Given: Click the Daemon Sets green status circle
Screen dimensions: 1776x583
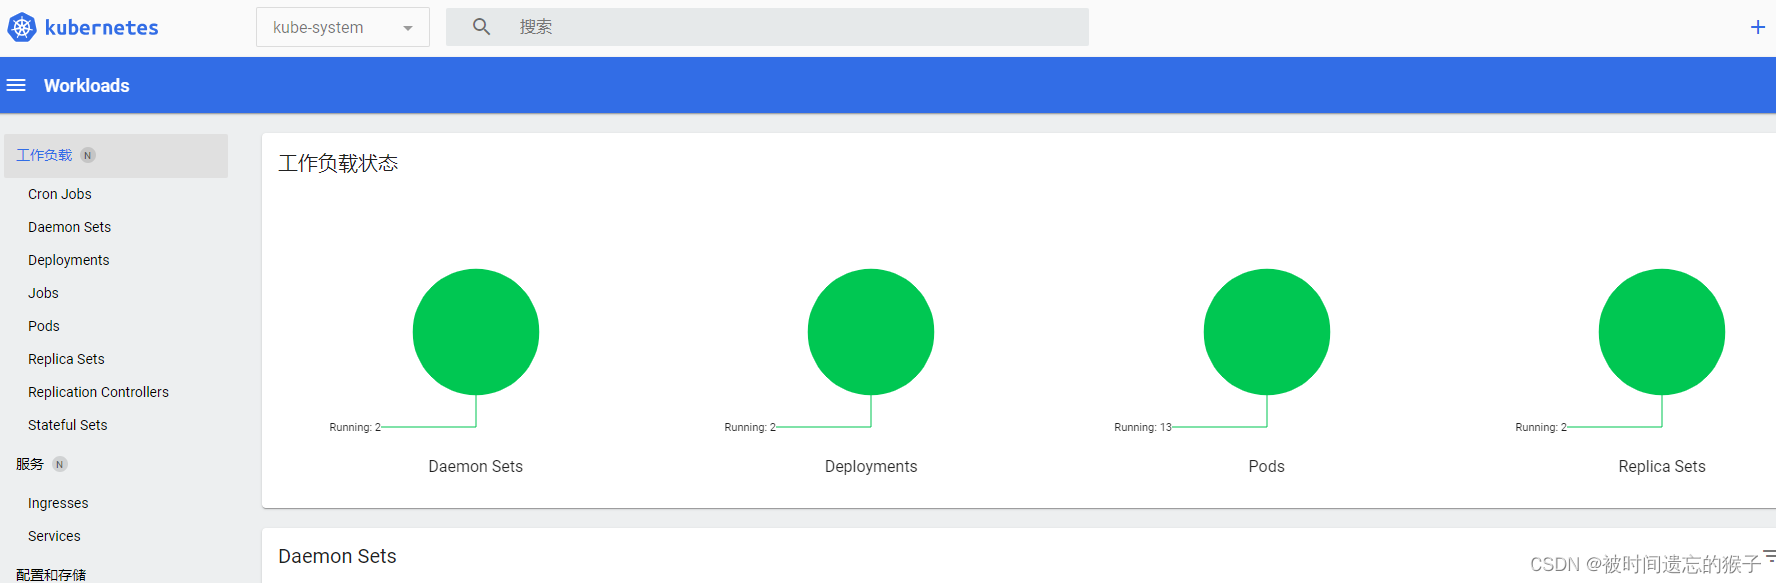Looking at the screenshot, I should pyautogui.click(x=476, y=332).
